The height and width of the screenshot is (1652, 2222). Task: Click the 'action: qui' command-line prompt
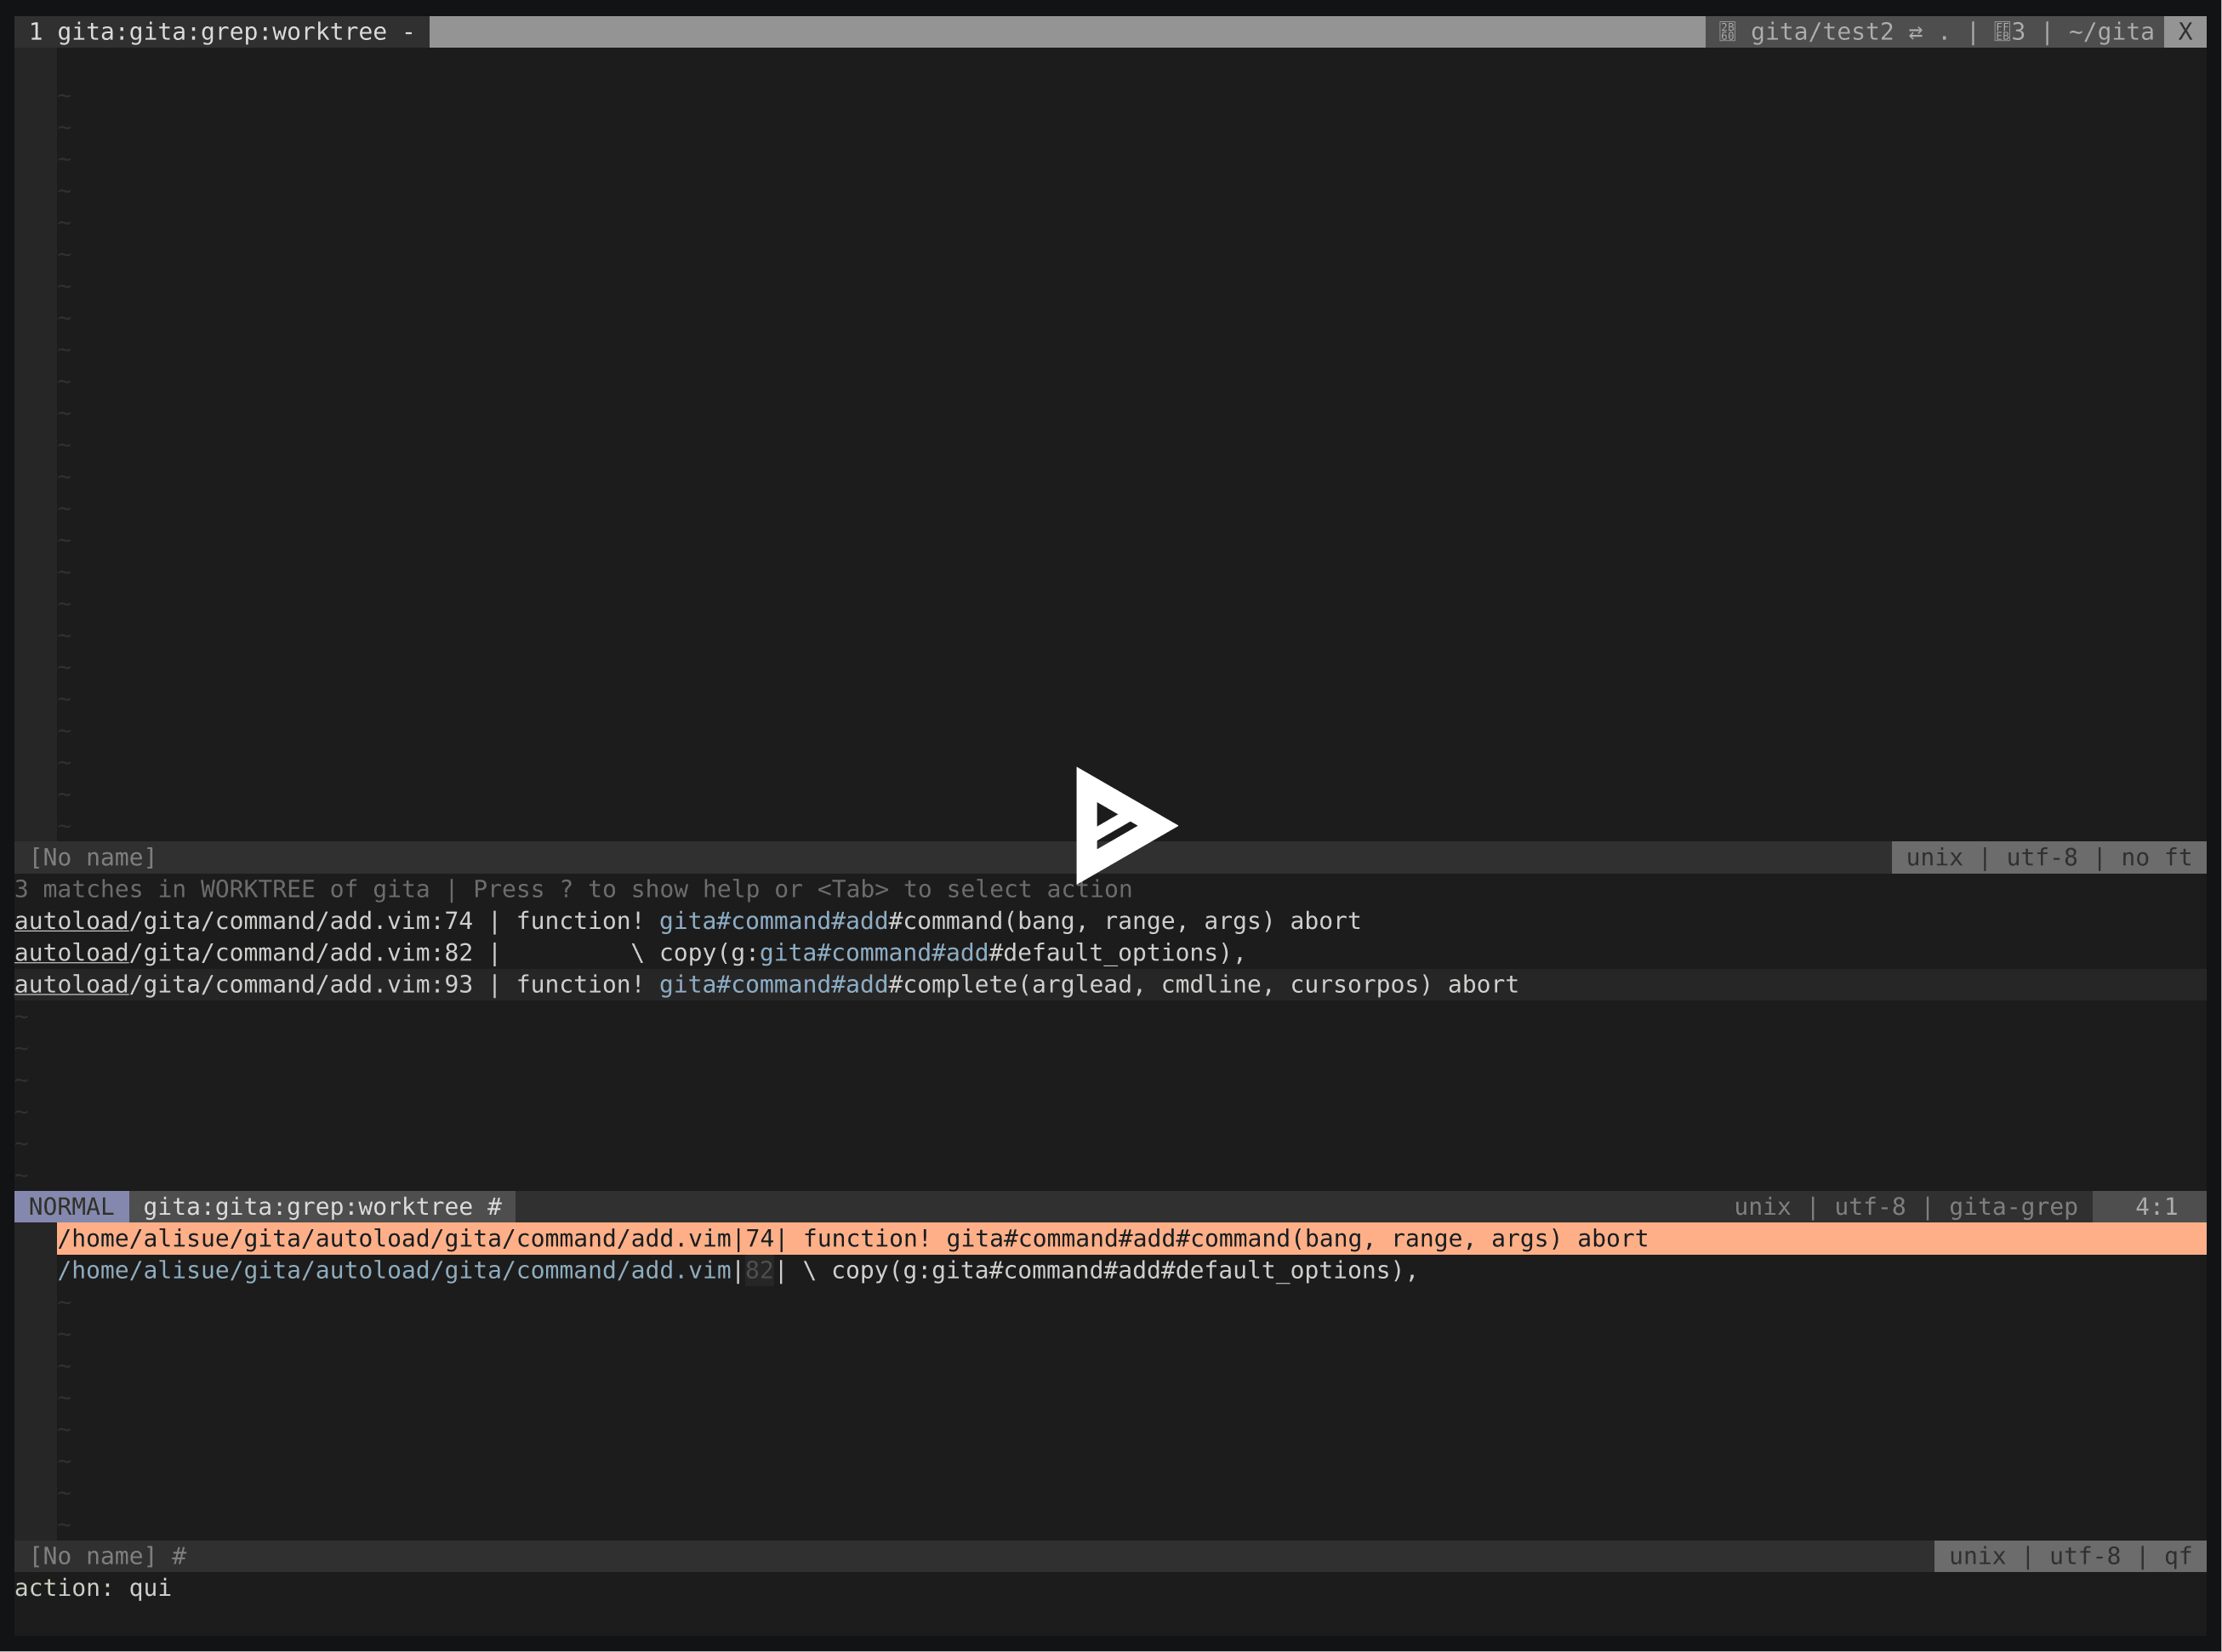tap(93, 1588)
